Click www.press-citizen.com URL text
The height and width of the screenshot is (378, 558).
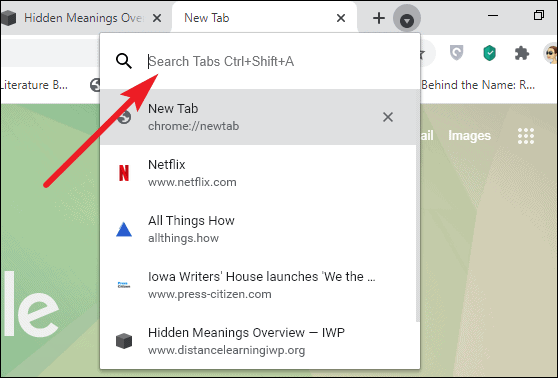210,294
